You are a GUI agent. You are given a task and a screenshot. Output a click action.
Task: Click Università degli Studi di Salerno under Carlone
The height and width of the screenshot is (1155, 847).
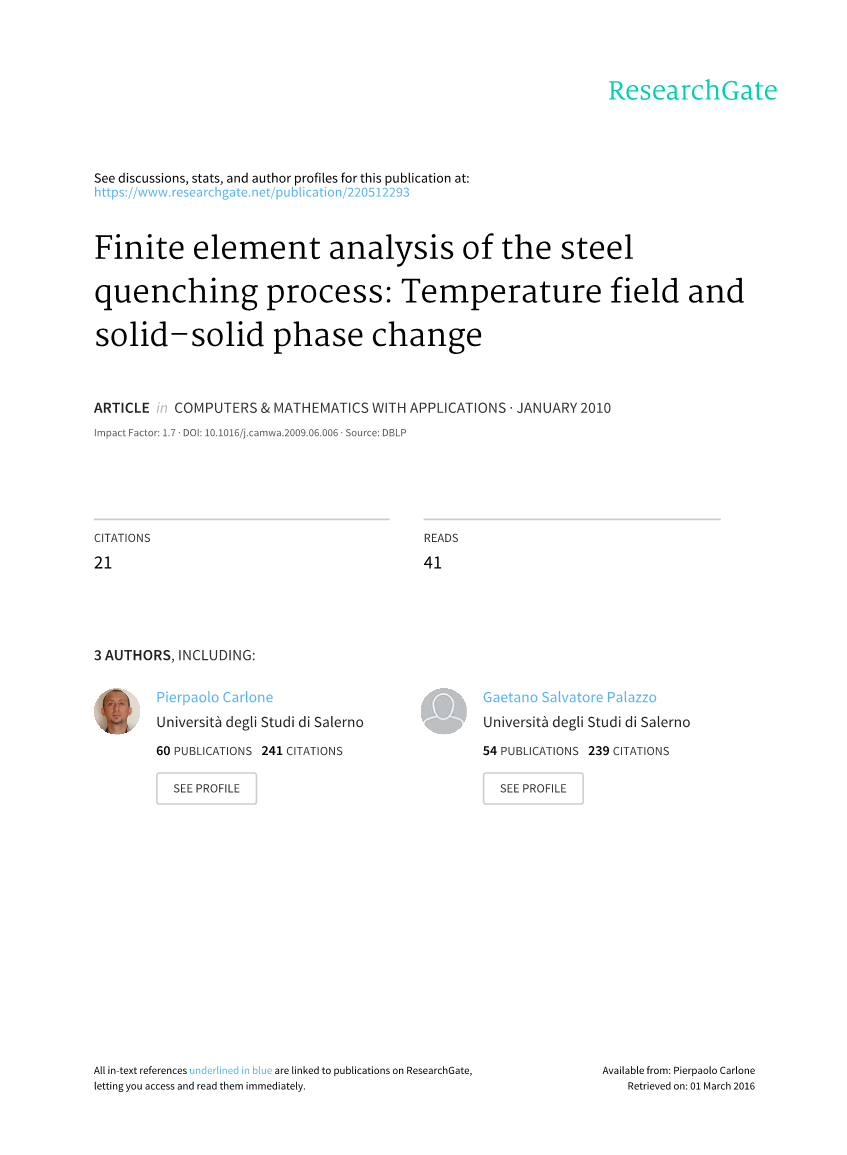coord(260,722)
